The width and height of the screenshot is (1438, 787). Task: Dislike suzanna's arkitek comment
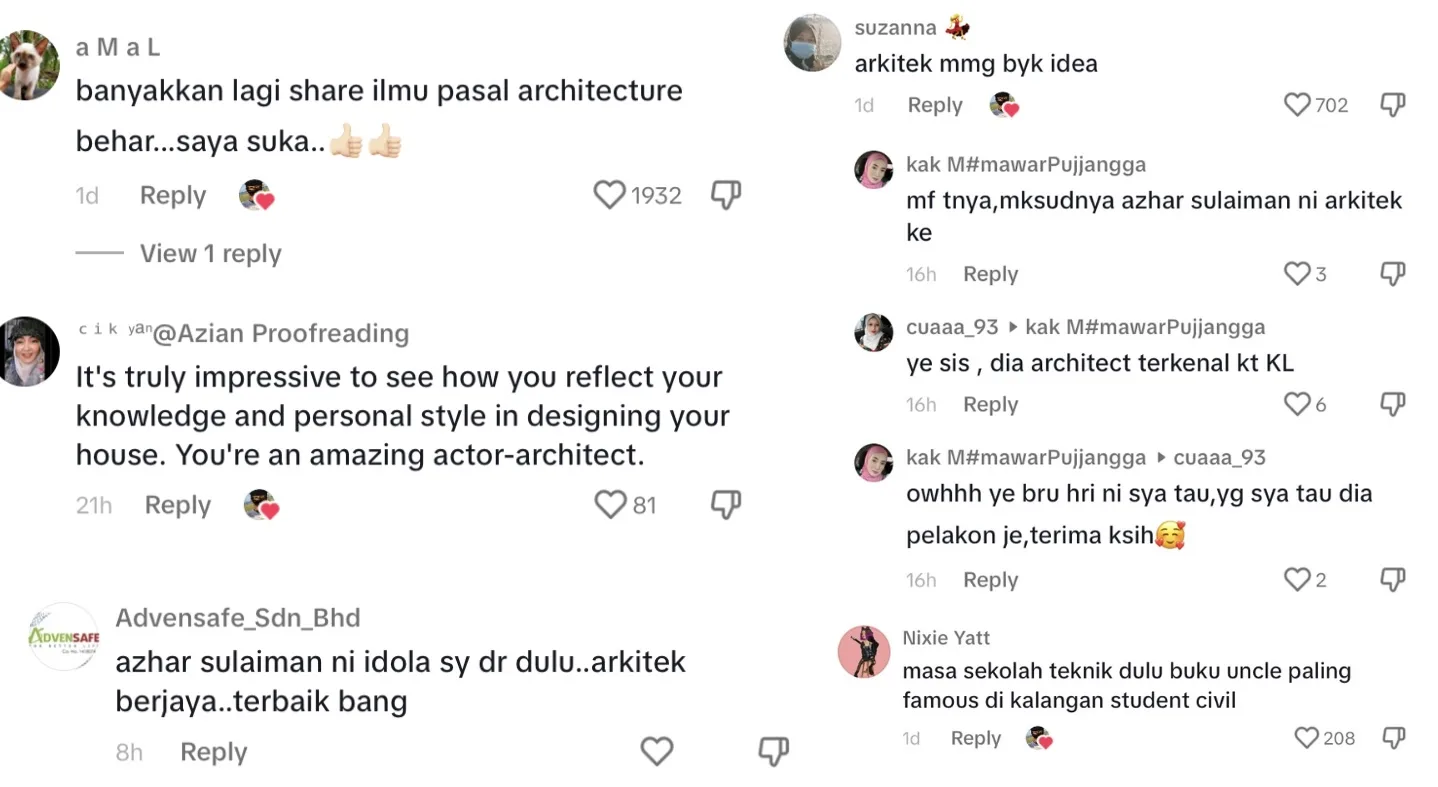click(1393, 105)
